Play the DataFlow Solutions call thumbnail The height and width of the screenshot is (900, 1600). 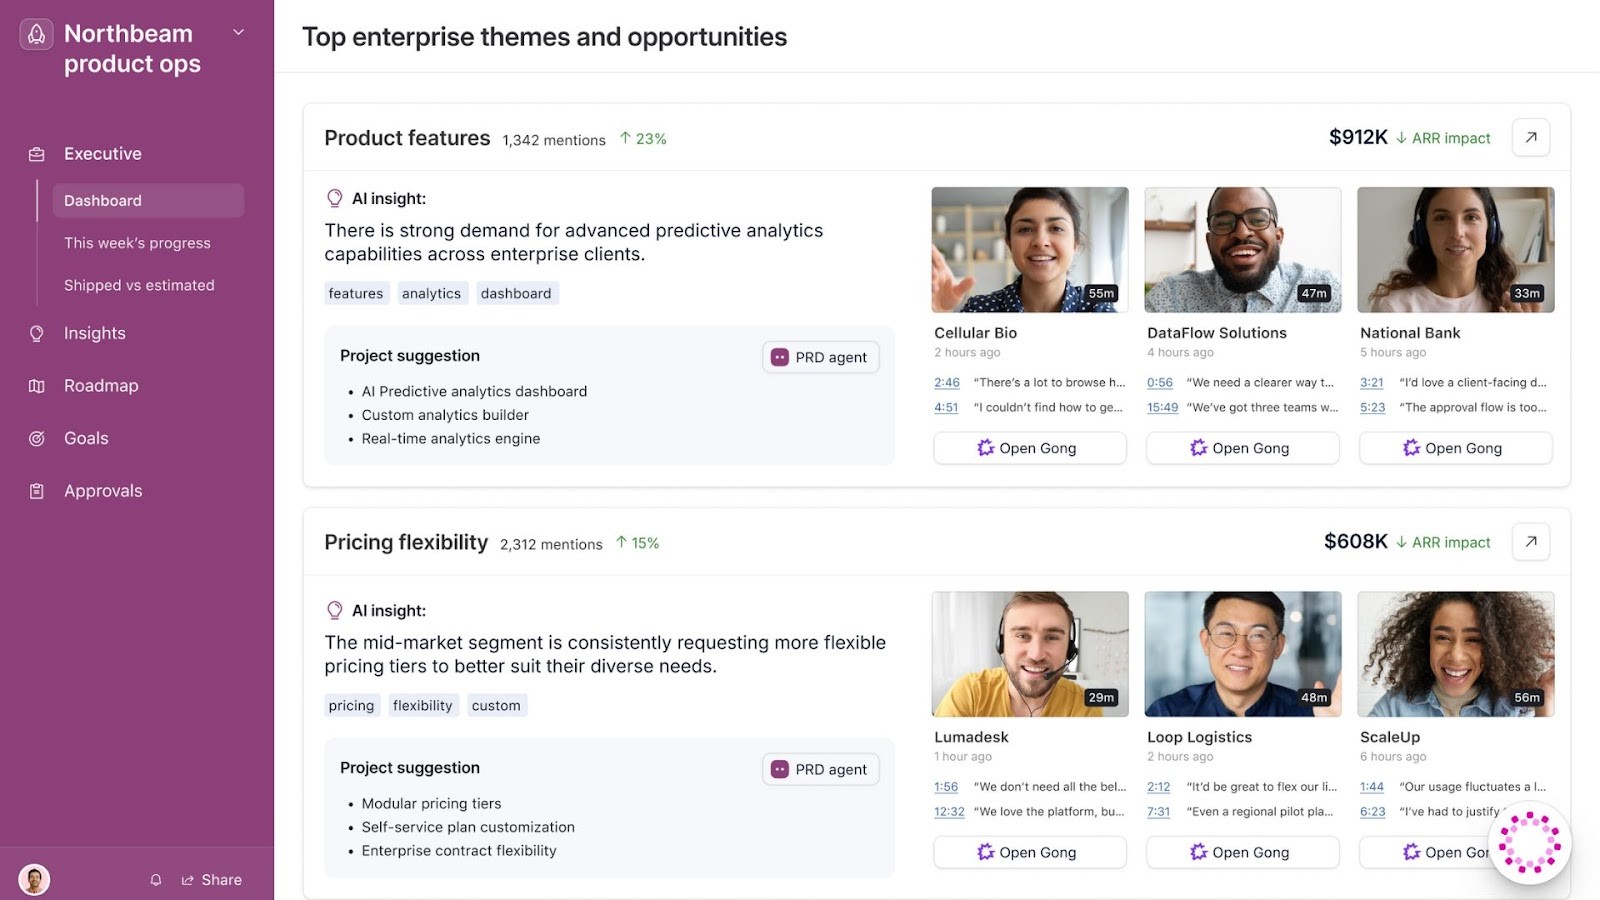[1242, 249]
